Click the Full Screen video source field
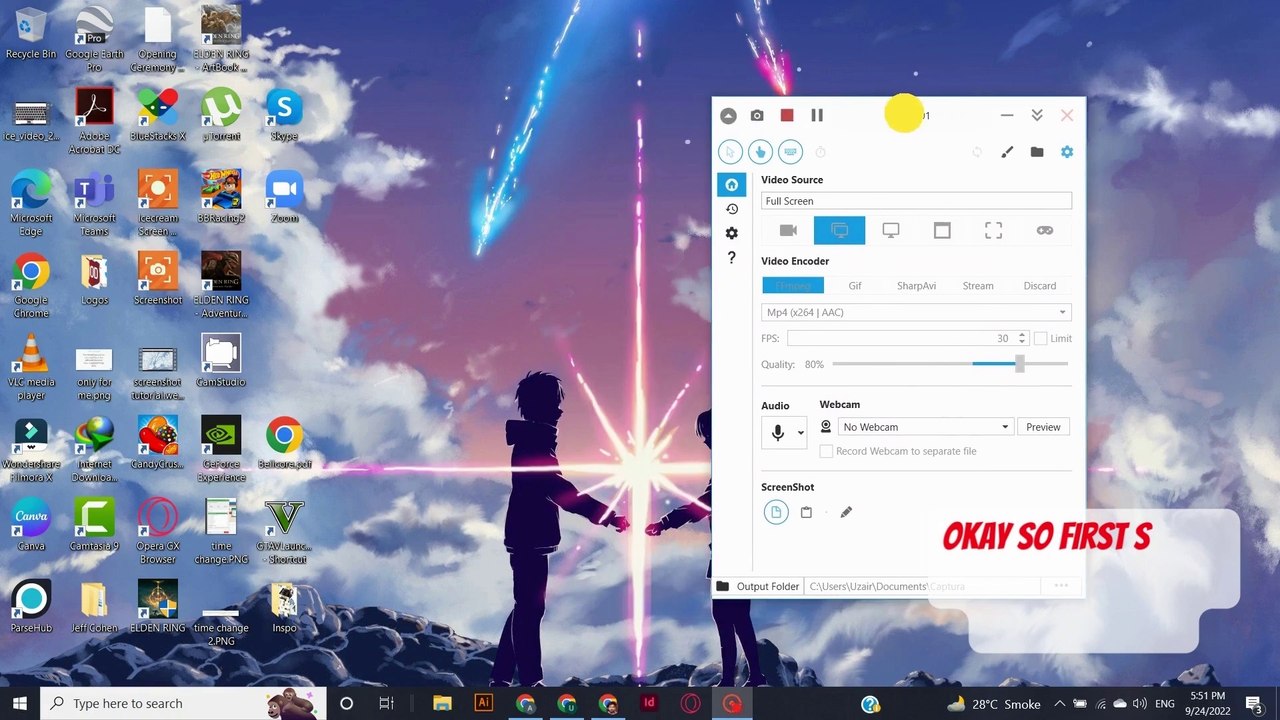The image size is (1280, 720). (916, 201)
